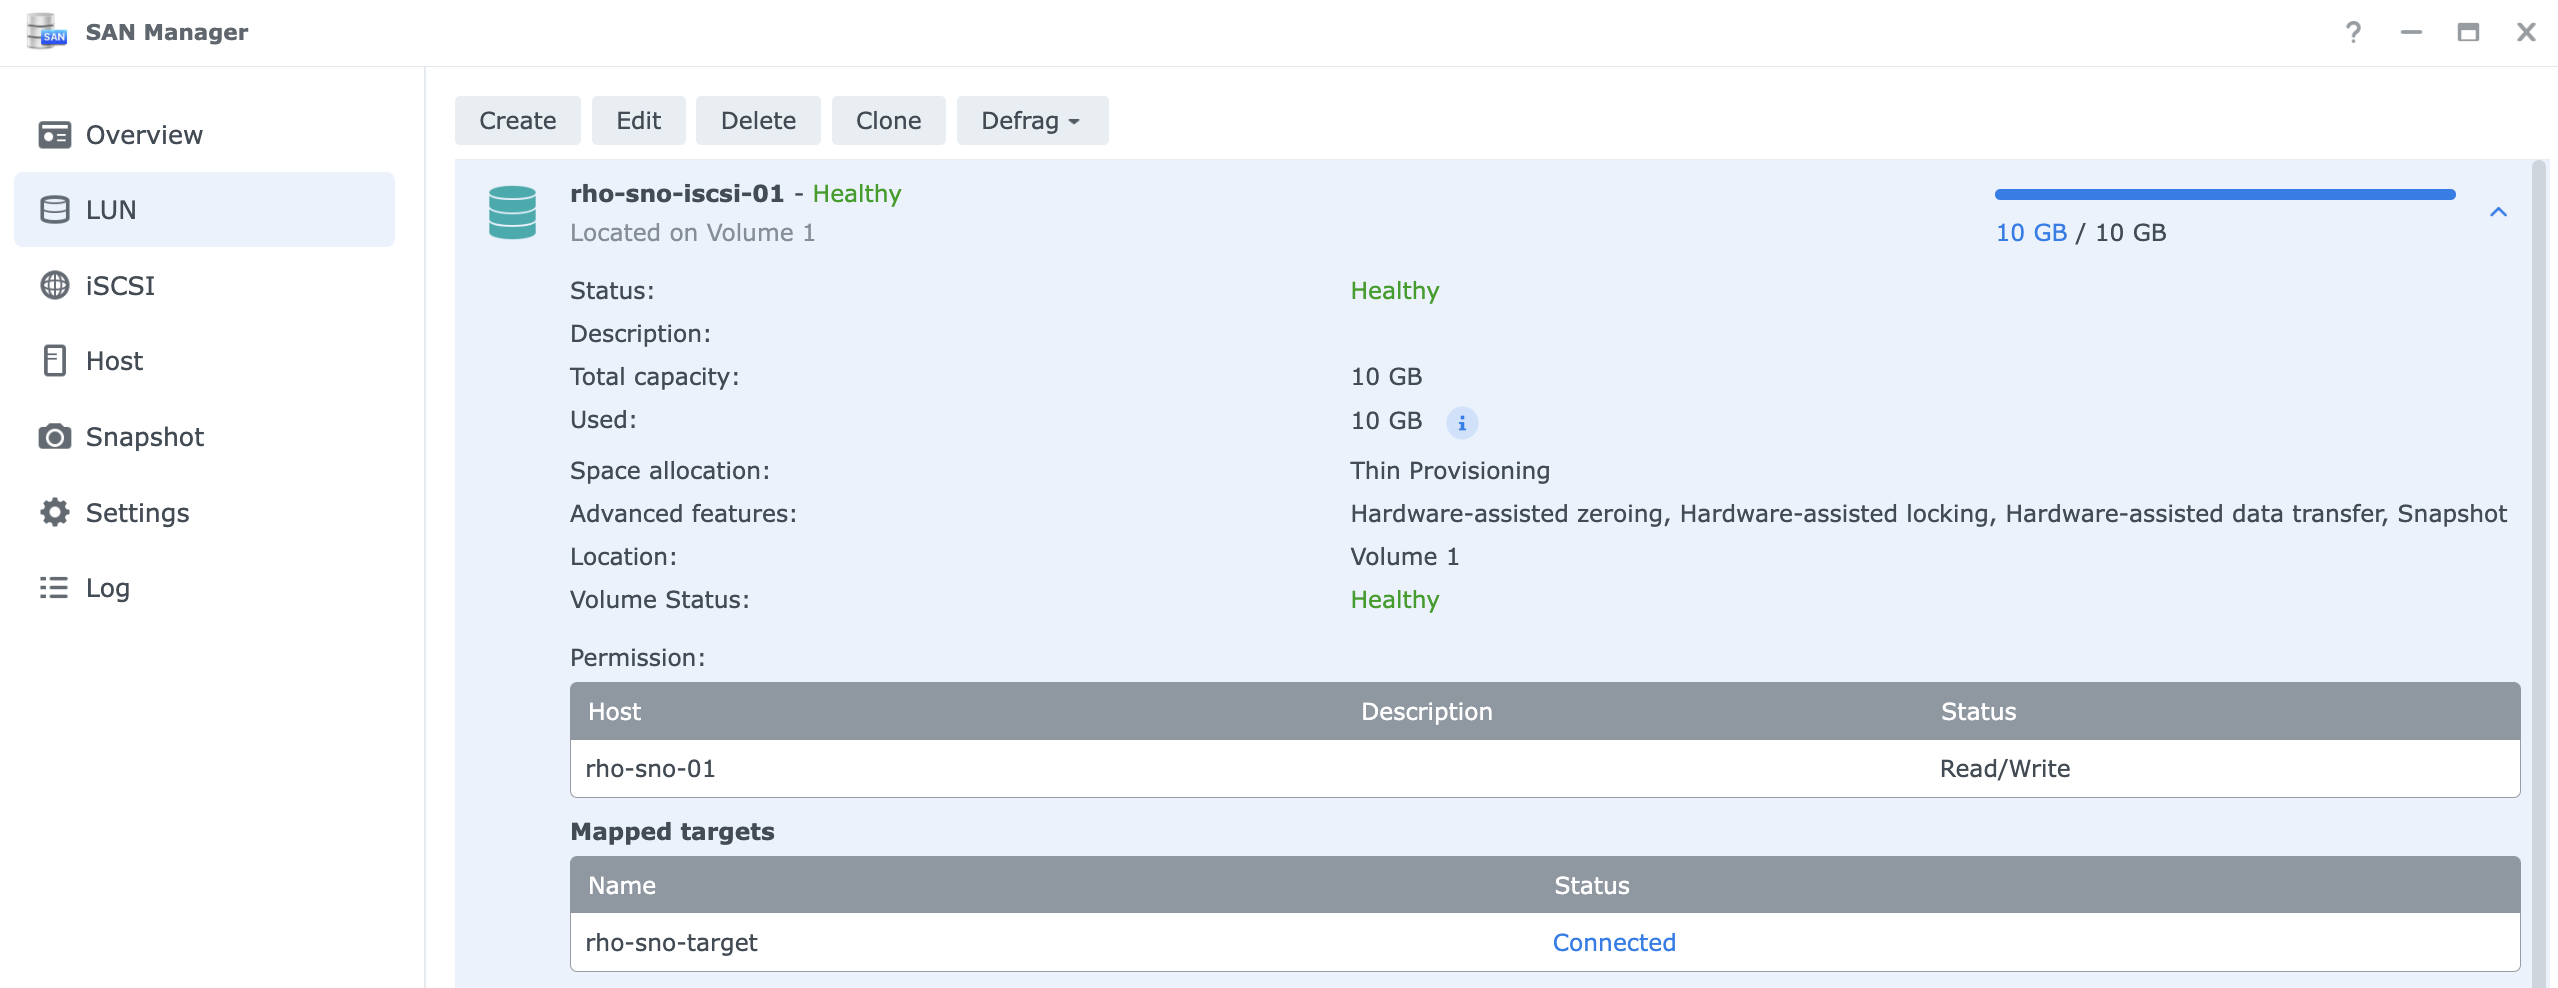Viewport: 2558px width, 988px height.
Task: Click the rho-sno-iscsi-01 disk icon
Action: point(512,211)
